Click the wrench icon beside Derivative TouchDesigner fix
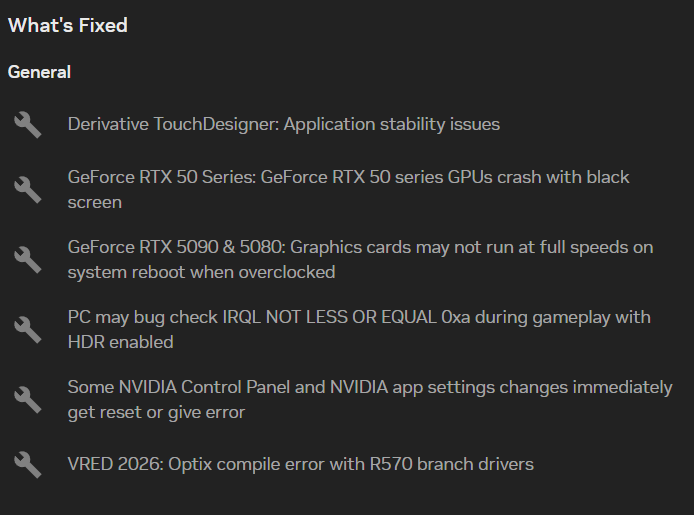This screenshot has width=694, height=515. (28, 125)
